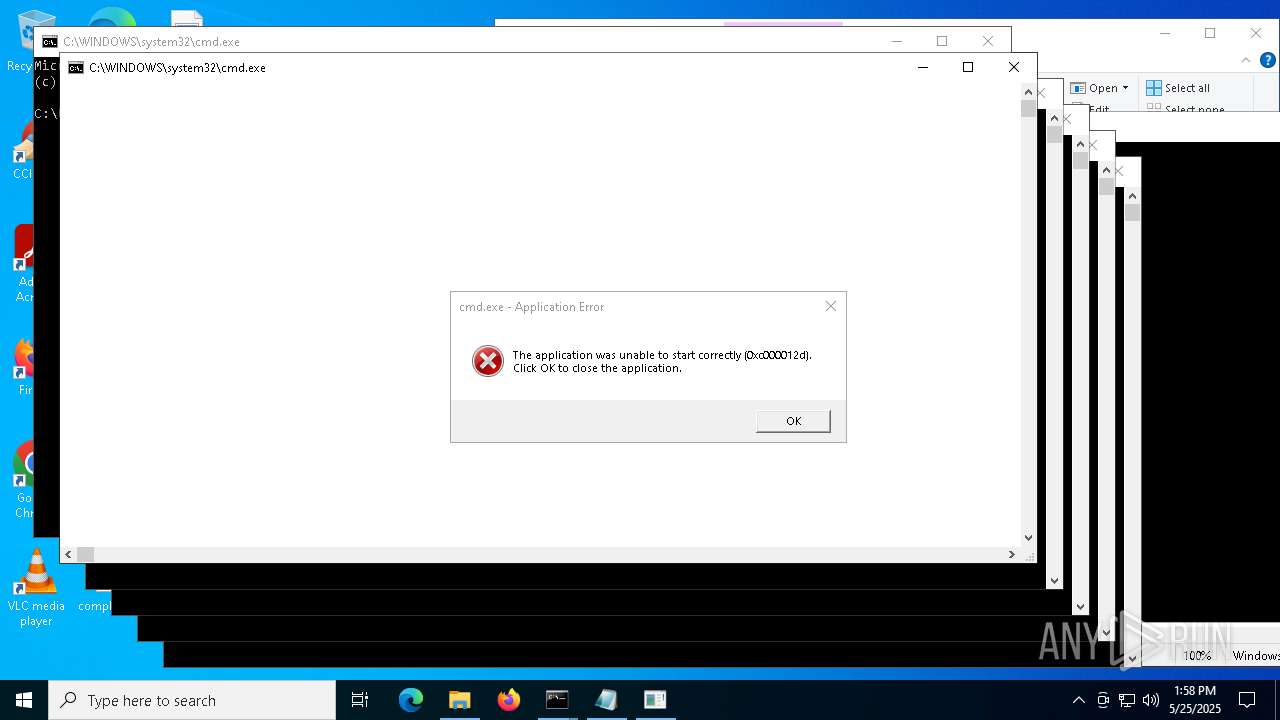Collapse the File Explorer ribbon chevron

(x=1246, y=60)
